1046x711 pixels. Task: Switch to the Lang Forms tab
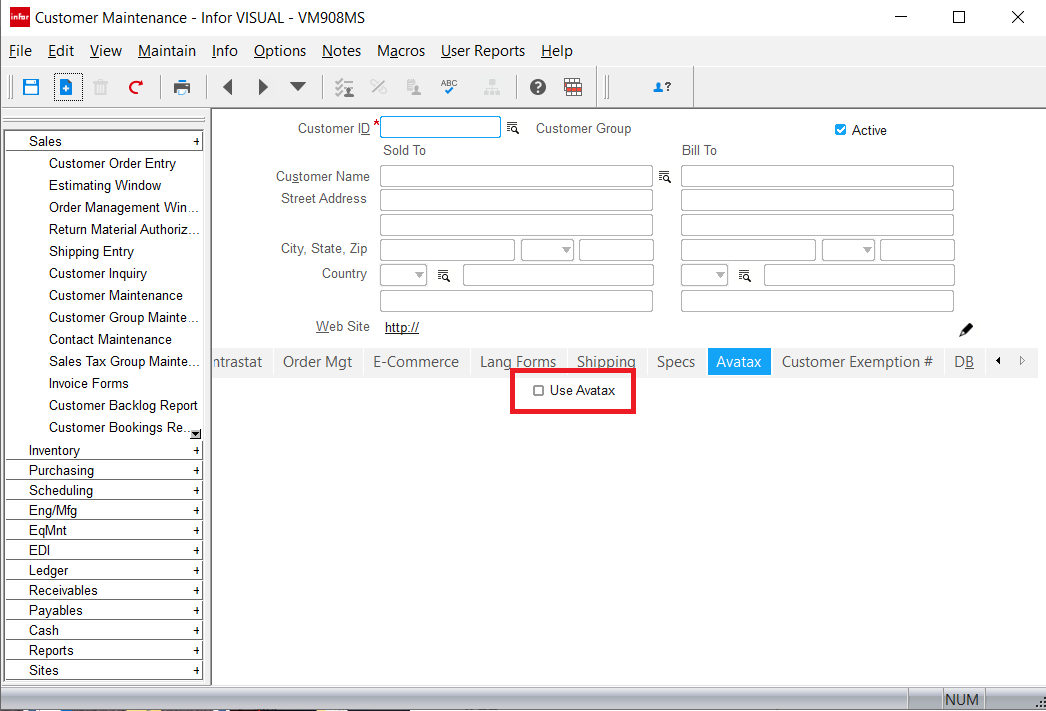(x=518, y=362)
